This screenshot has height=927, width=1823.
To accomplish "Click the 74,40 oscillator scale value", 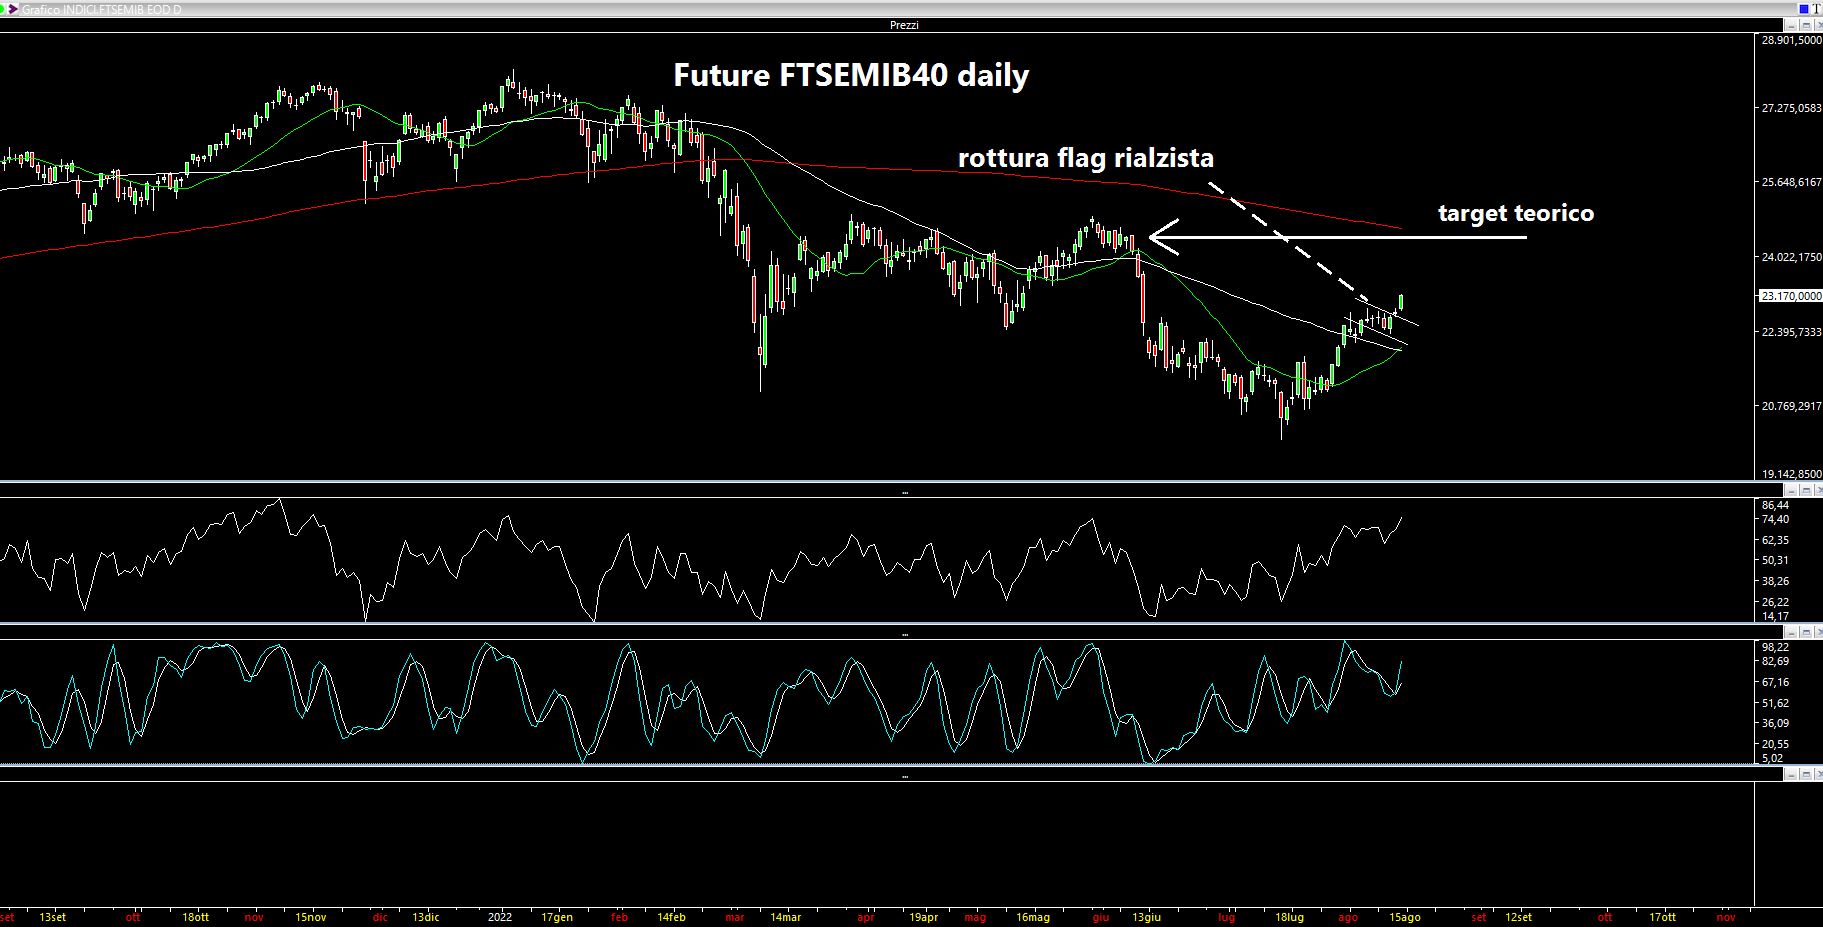I will click(1776, 519).
